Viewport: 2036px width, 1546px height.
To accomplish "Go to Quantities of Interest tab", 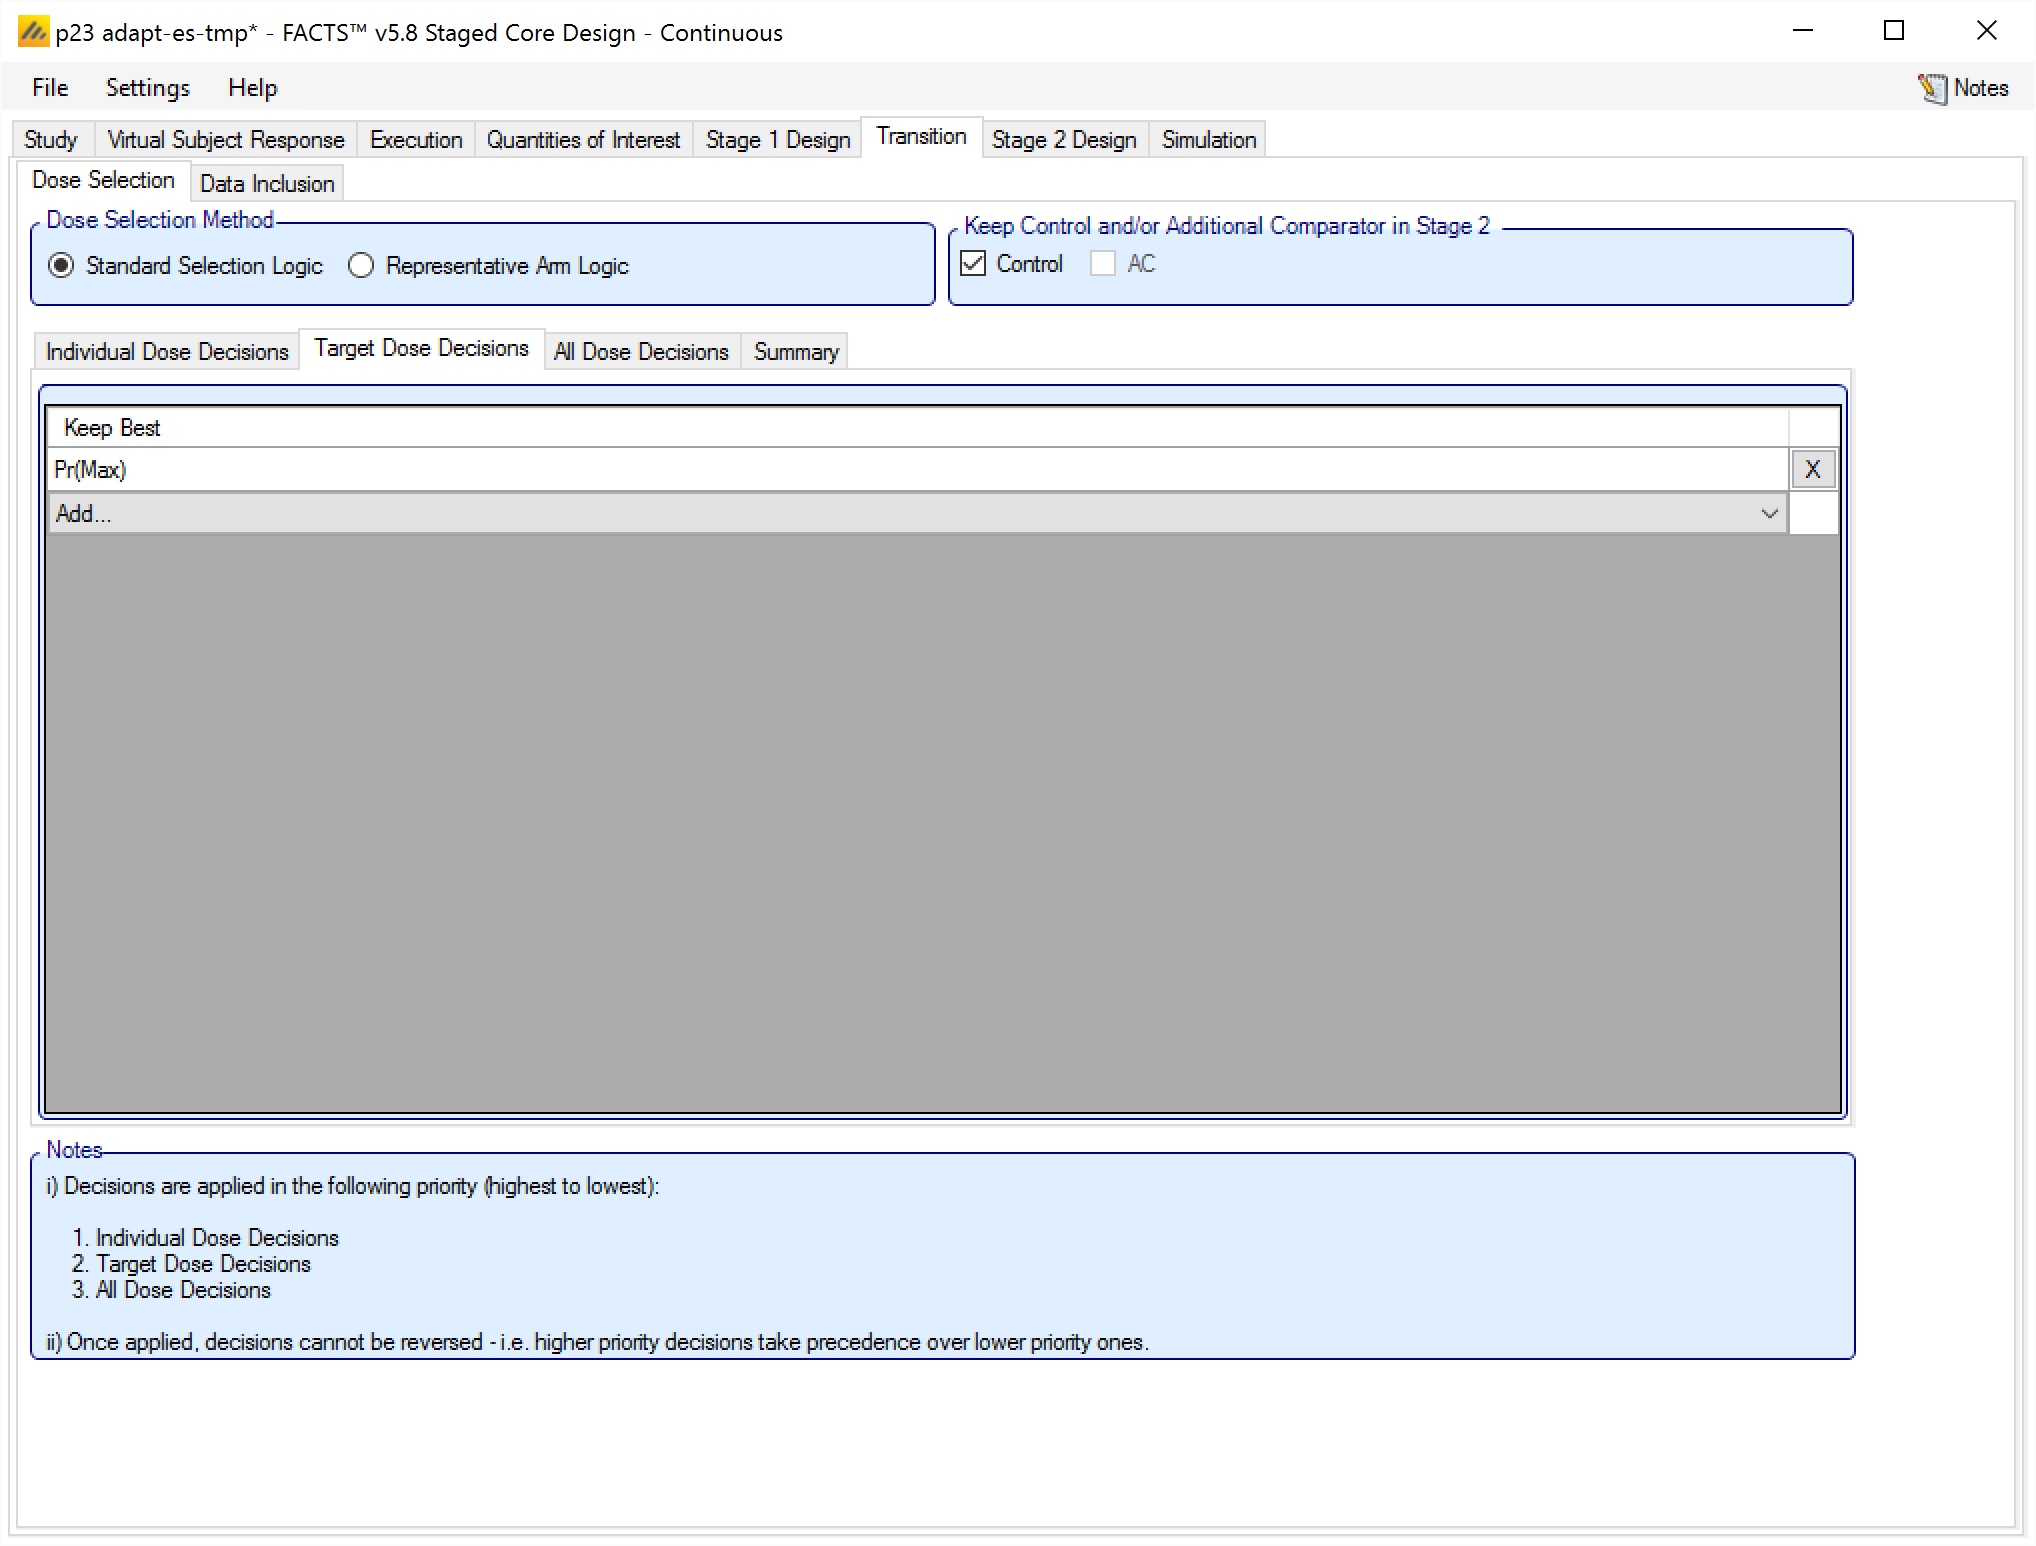I will click(x=583, y=140).
